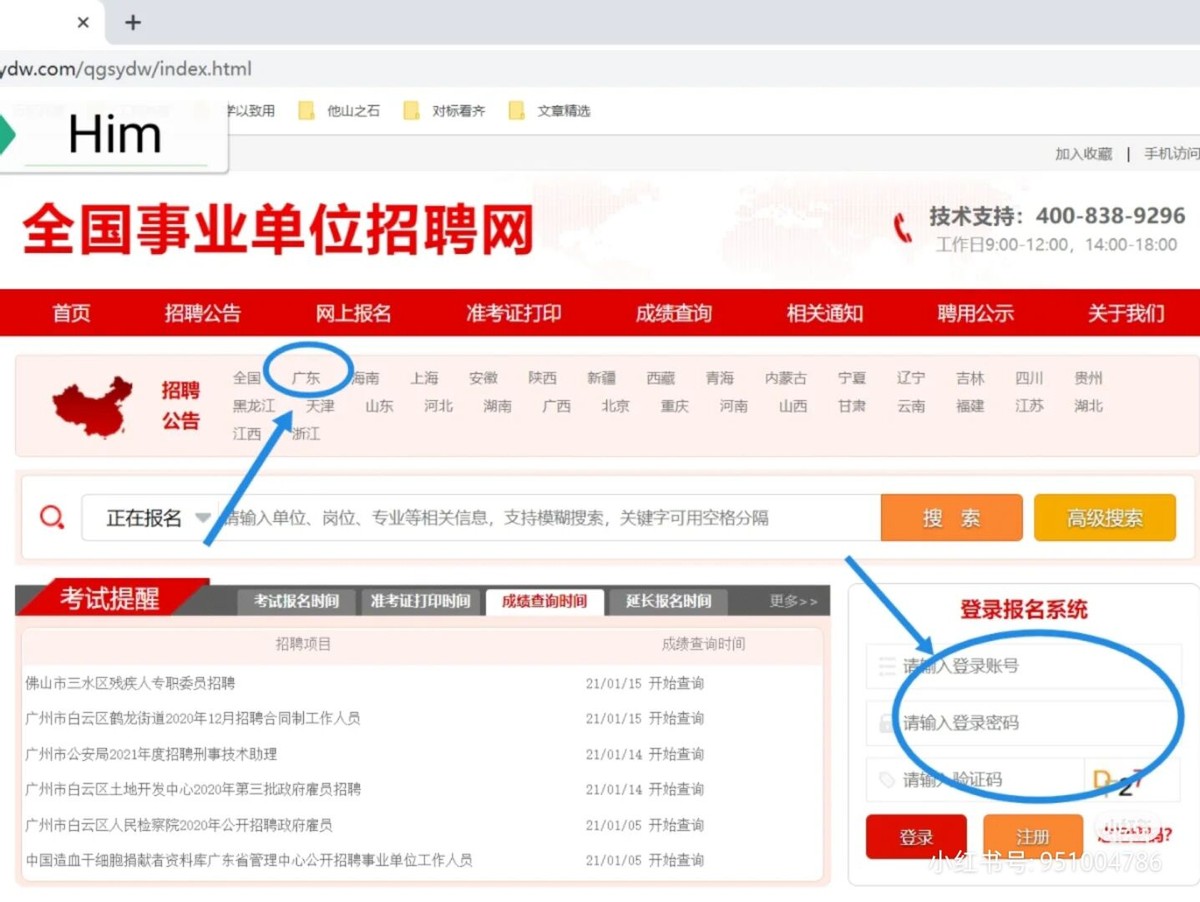
Task: Select the 山东 region link
Action: 379,406
